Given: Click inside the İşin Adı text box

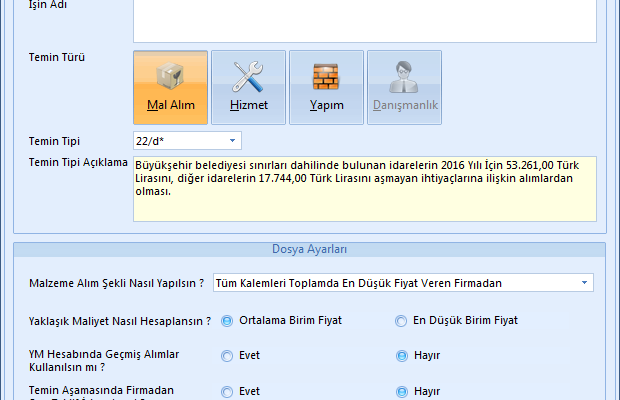Looking at the screenshot, I should 365,20.
